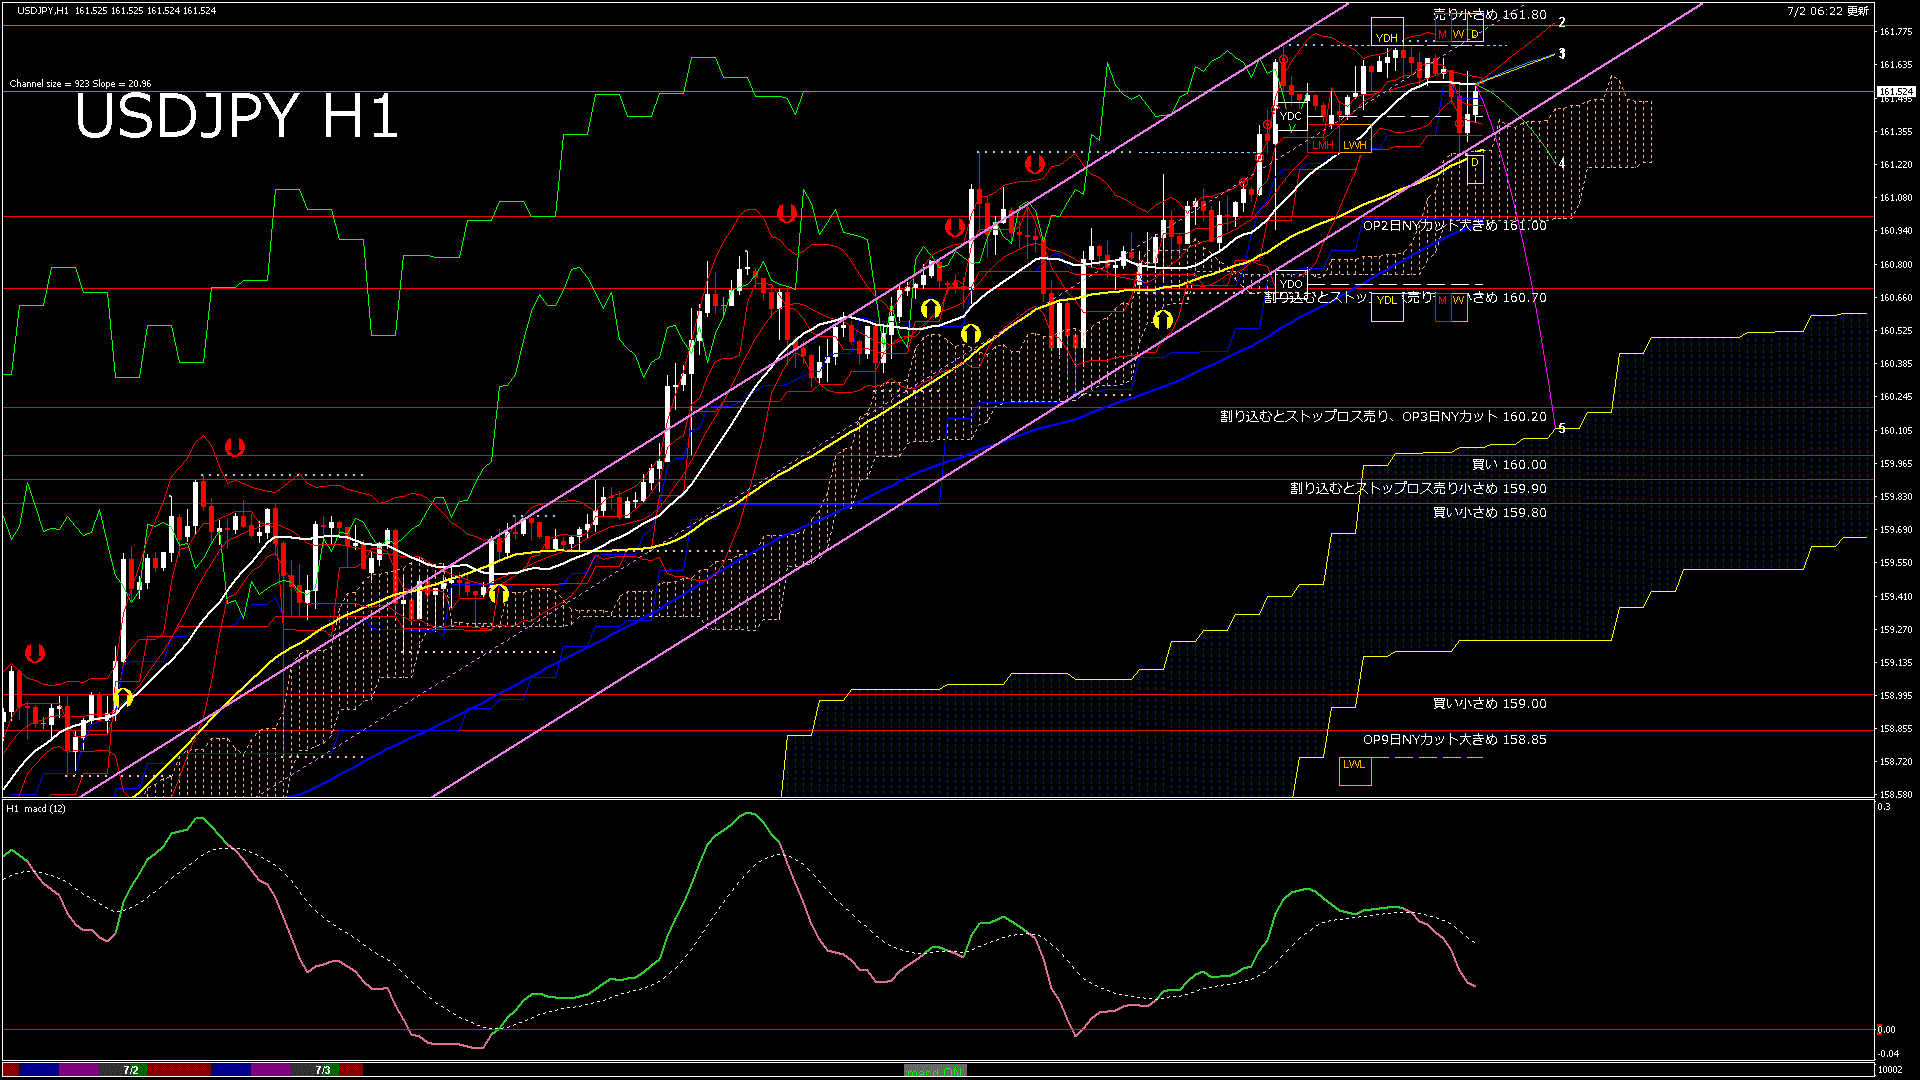Click the YDO yesterday-open marker box
Image resolution: width=1920 pixels, height=1080 pixels.
click(1291, 284)
